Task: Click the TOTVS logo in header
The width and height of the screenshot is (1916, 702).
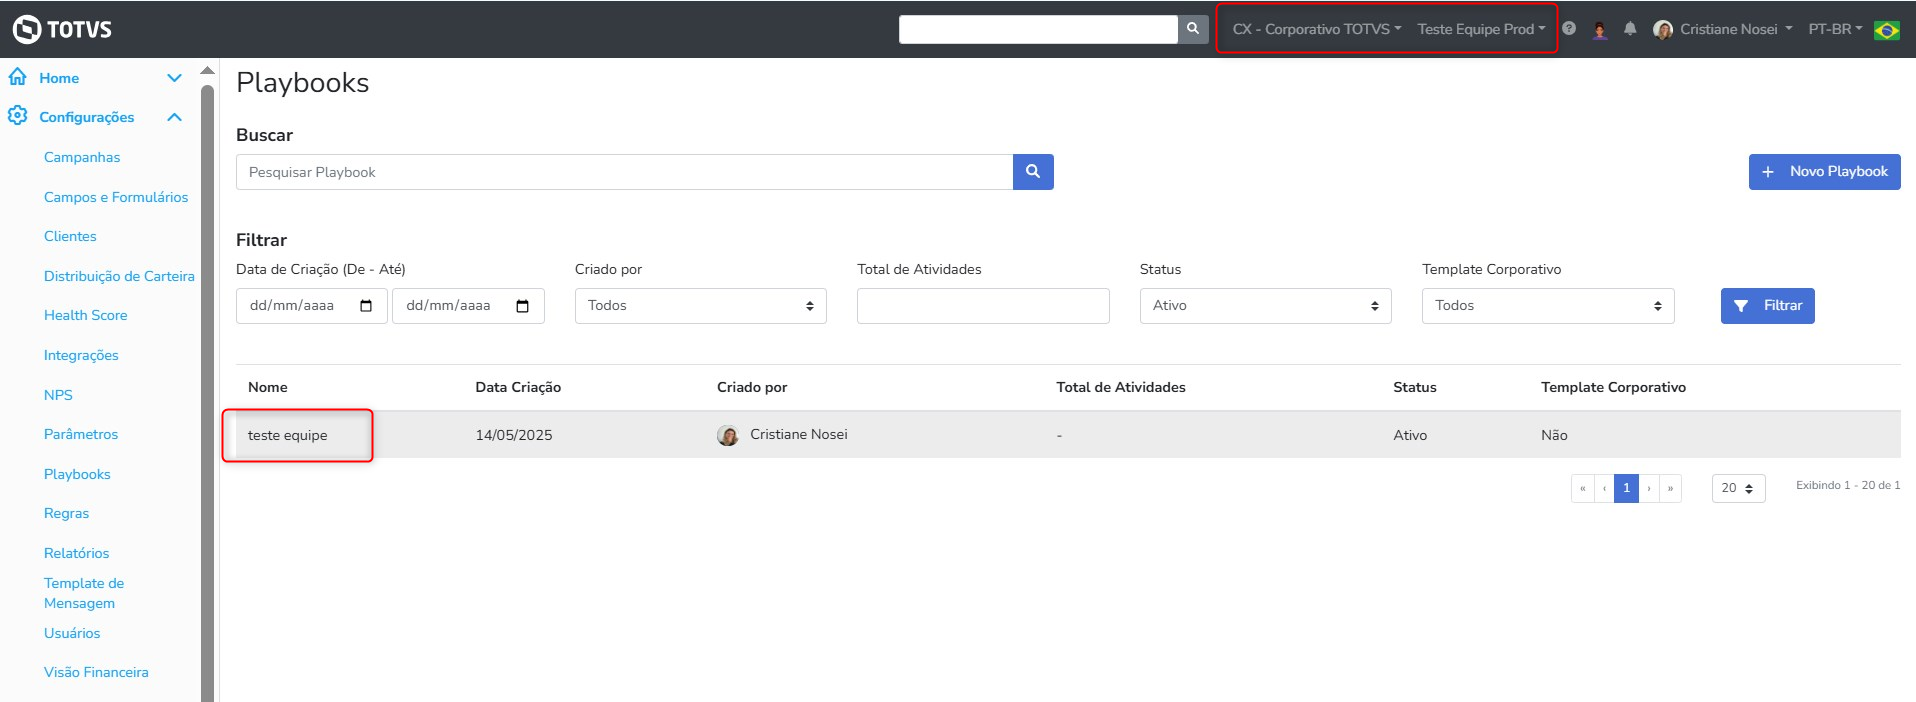Action: coord(62,29)
